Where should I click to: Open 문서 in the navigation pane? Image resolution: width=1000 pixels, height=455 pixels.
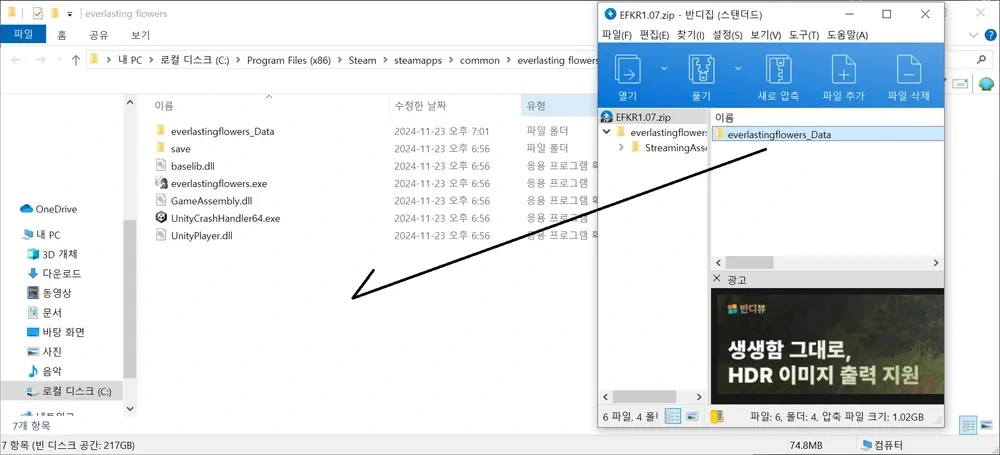pos(44,313)
